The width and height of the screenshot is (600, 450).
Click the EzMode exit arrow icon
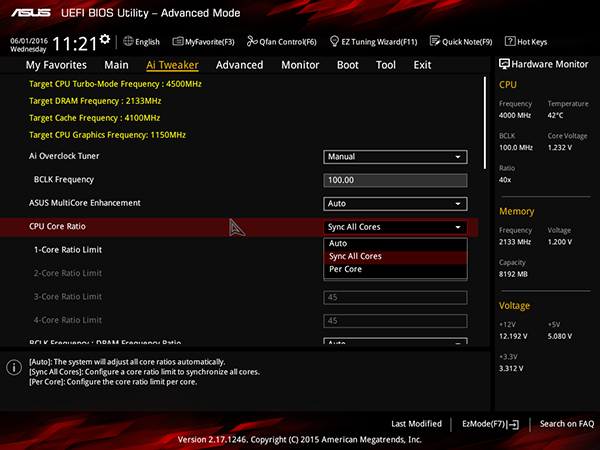pyautogui.click(x=514, y=424)
